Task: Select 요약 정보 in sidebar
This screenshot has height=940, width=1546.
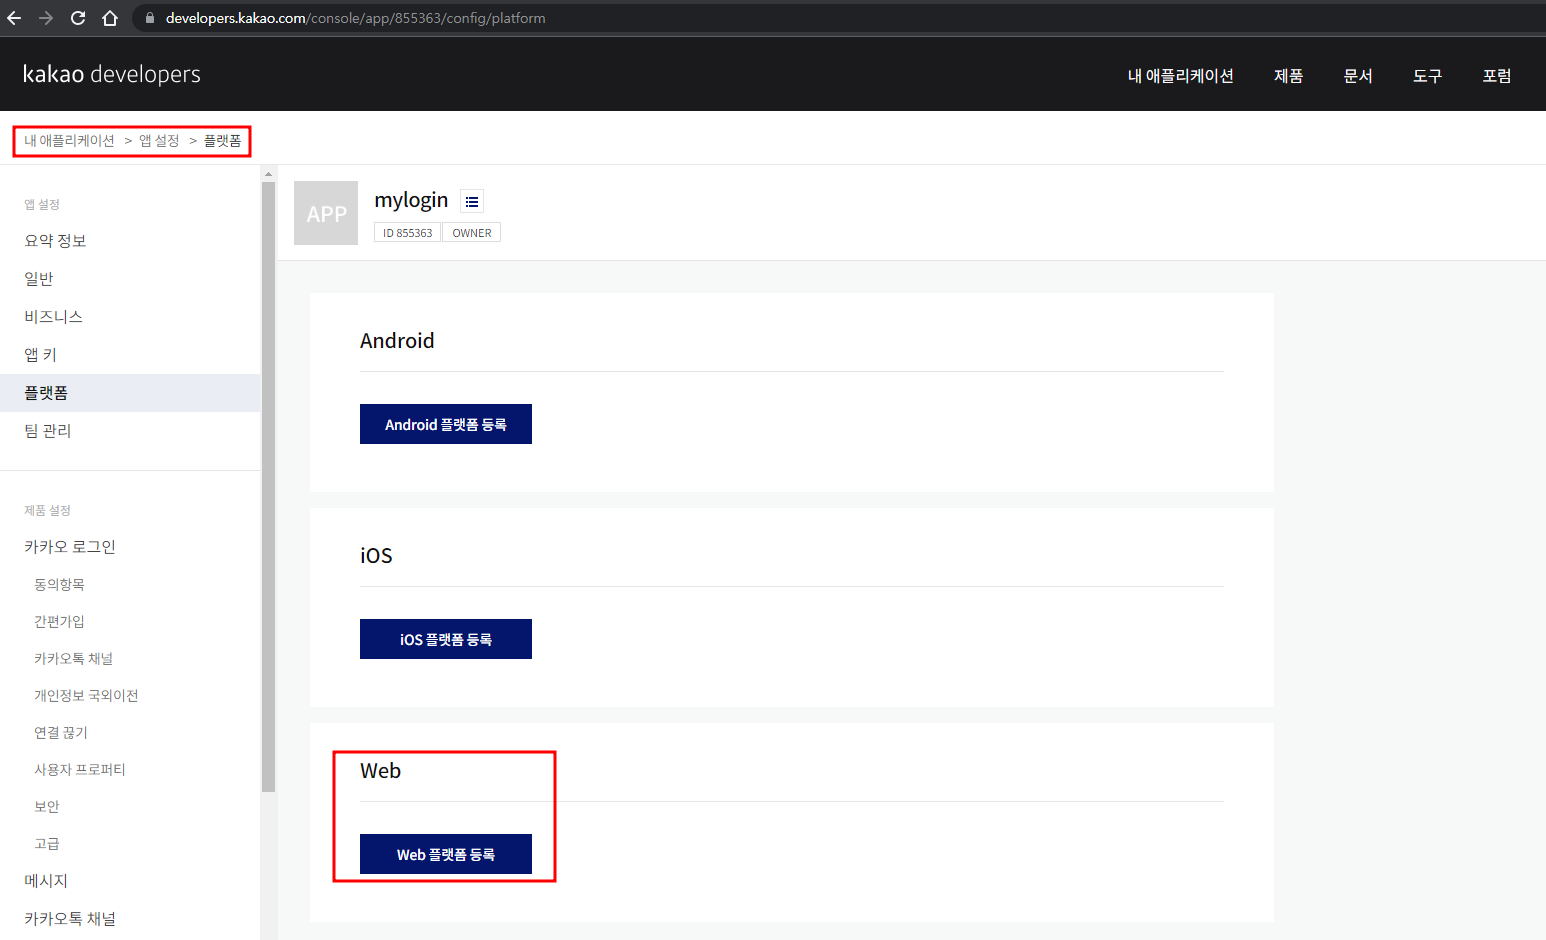Action: 130,241
